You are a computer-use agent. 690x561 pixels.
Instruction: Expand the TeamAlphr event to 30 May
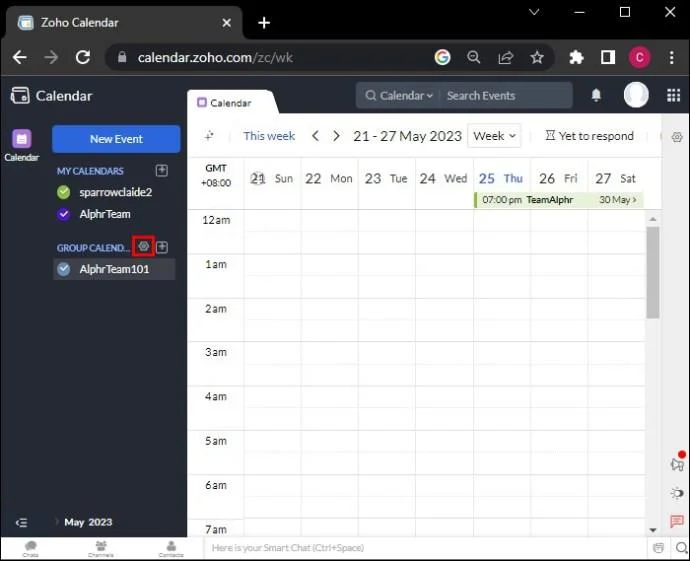pos(618,200)
